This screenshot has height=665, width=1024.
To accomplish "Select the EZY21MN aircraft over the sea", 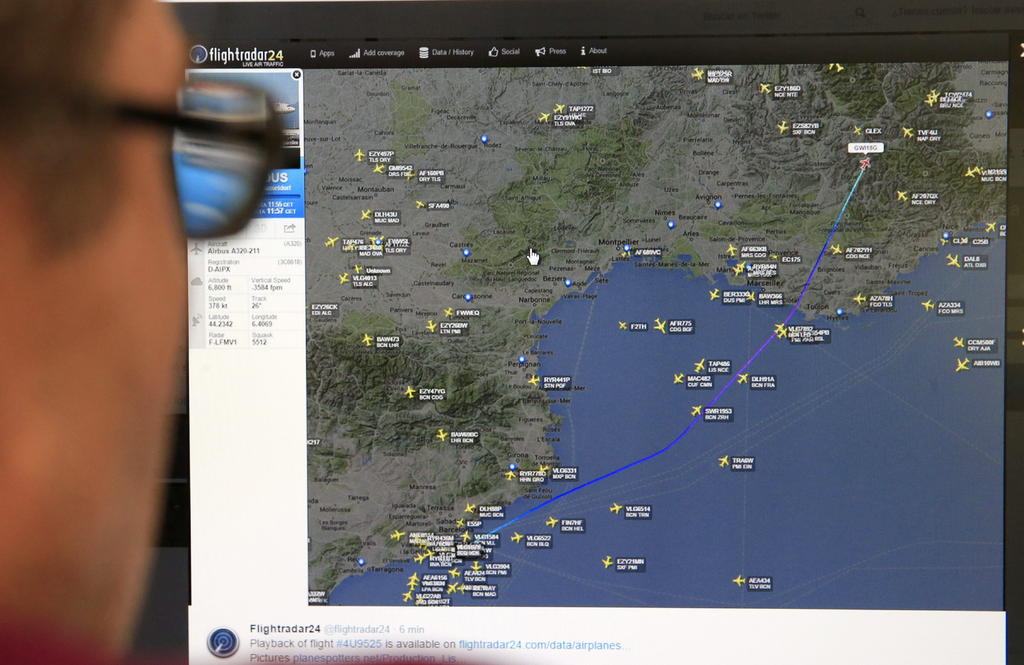I will pyautogui.click(x=606, y=562).
